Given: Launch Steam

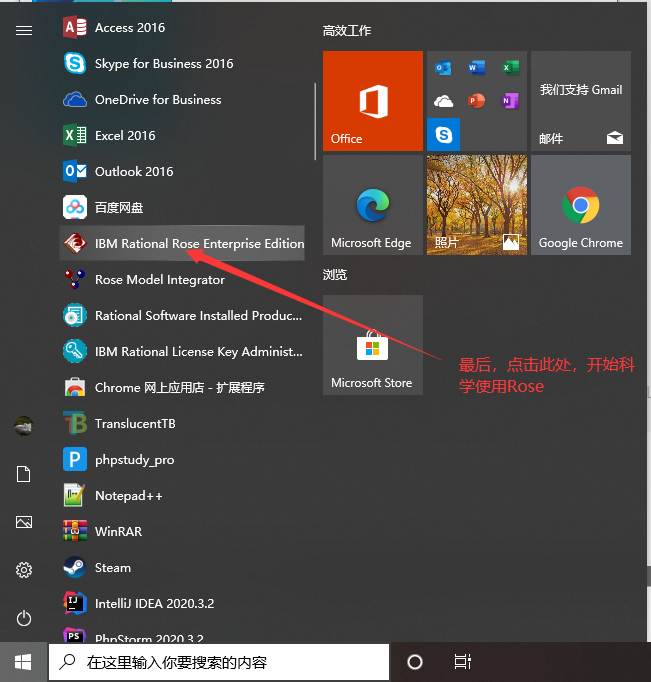Looking at the screenshot, I should [182, 568].
